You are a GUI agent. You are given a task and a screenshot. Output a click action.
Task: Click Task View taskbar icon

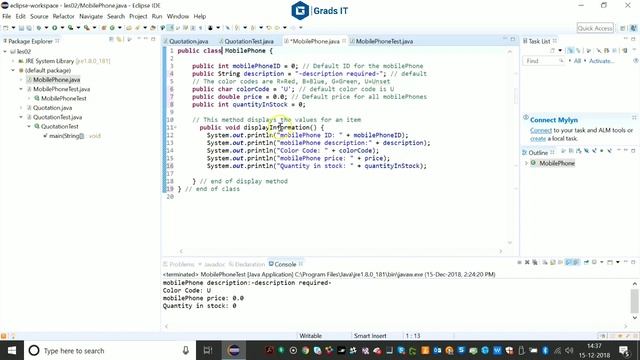(x=208, y=350)
